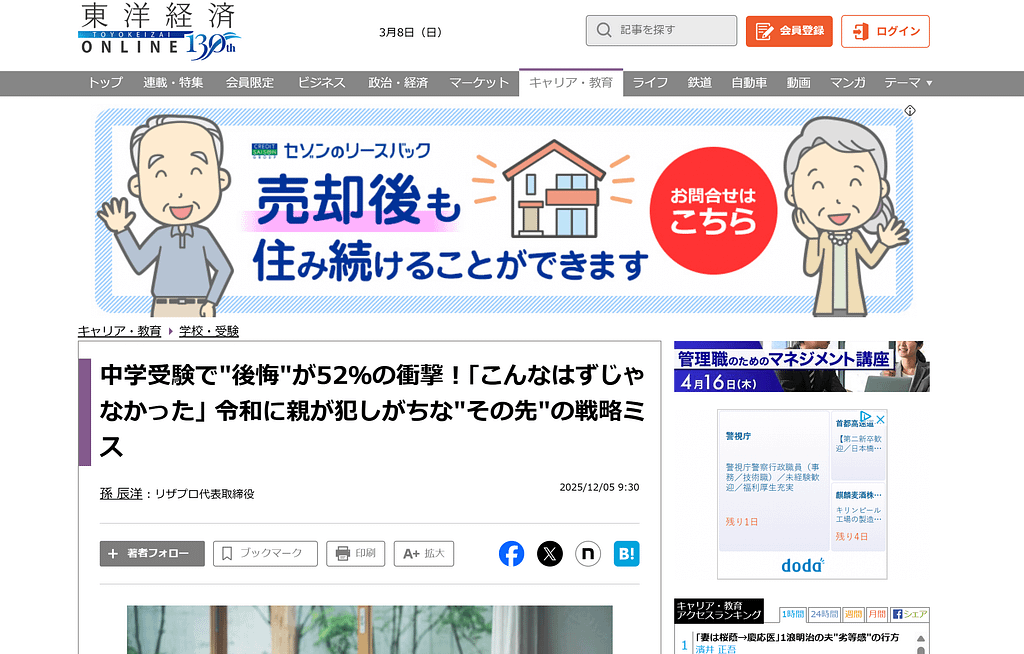This screenshot has height=654, width=1024.
Task: Bookmark this article
Action: [265, 554]
